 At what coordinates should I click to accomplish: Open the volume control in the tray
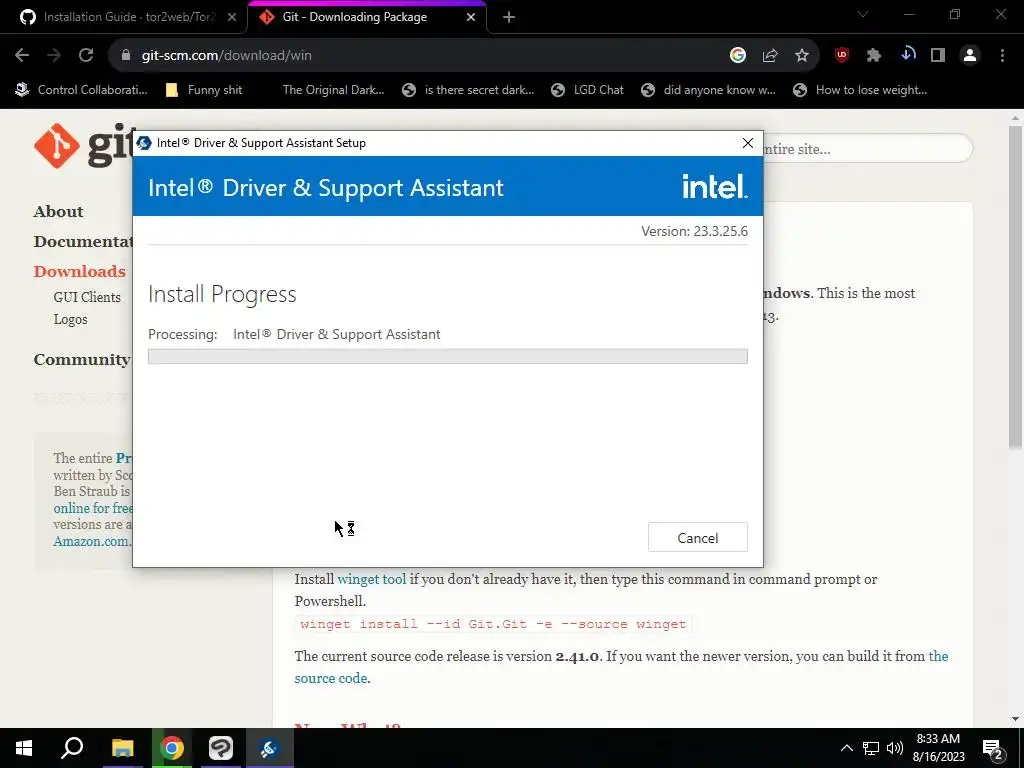895,748
